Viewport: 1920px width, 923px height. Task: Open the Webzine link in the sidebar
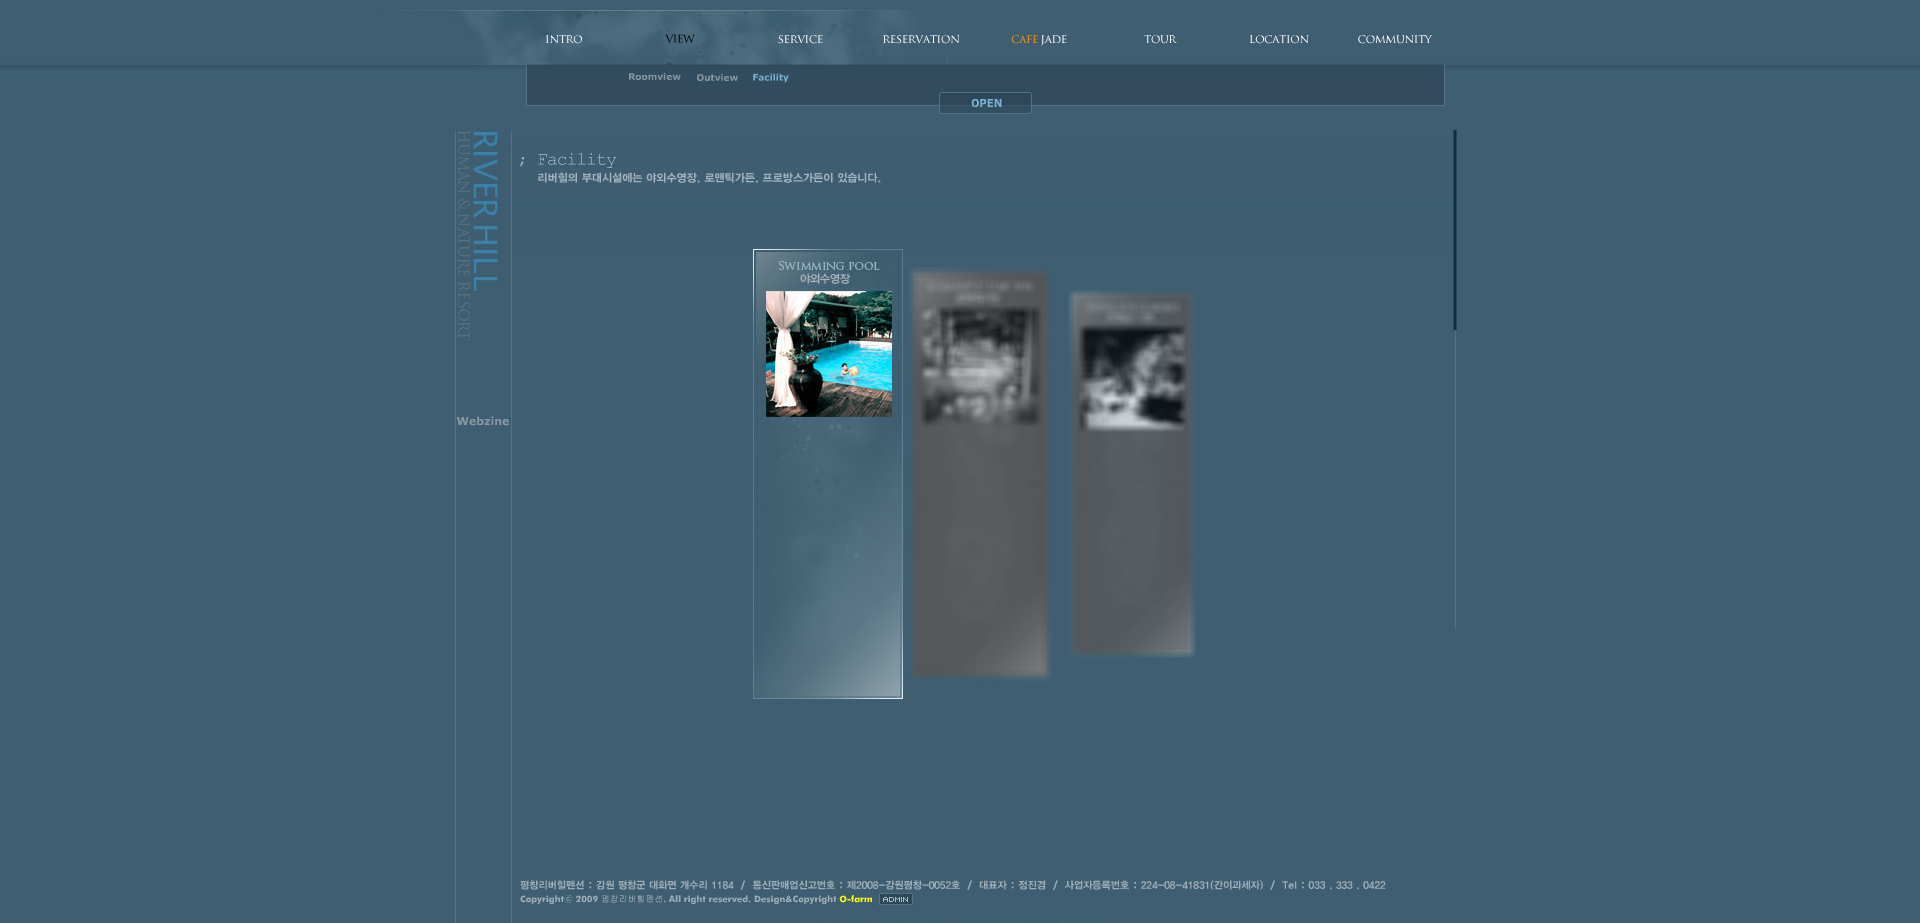pos(483,421)
